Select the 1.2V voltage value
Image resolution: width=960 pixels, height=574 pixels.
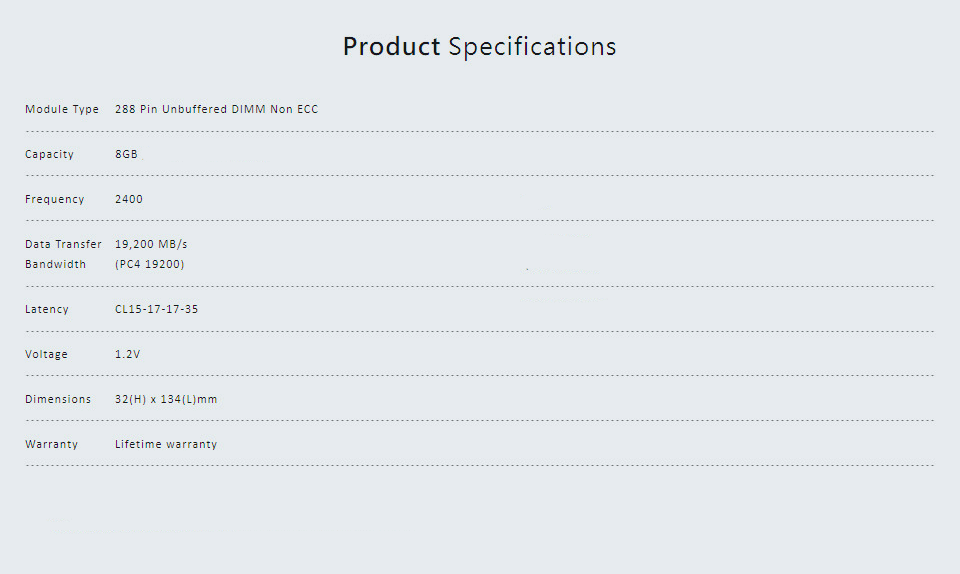point(127,354)
